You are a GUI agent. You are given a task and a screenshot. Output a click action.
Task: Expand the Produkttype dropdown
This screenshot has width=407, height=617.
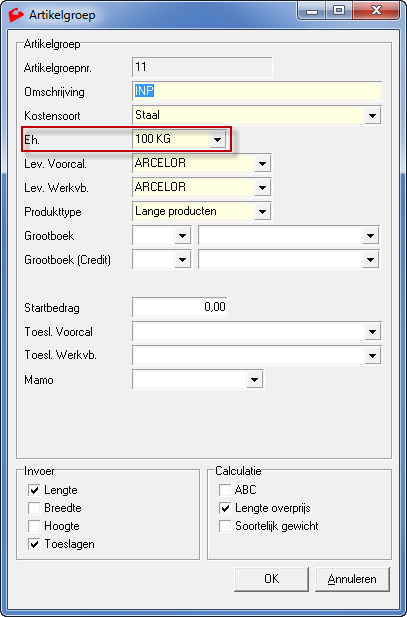pos(262,212)
